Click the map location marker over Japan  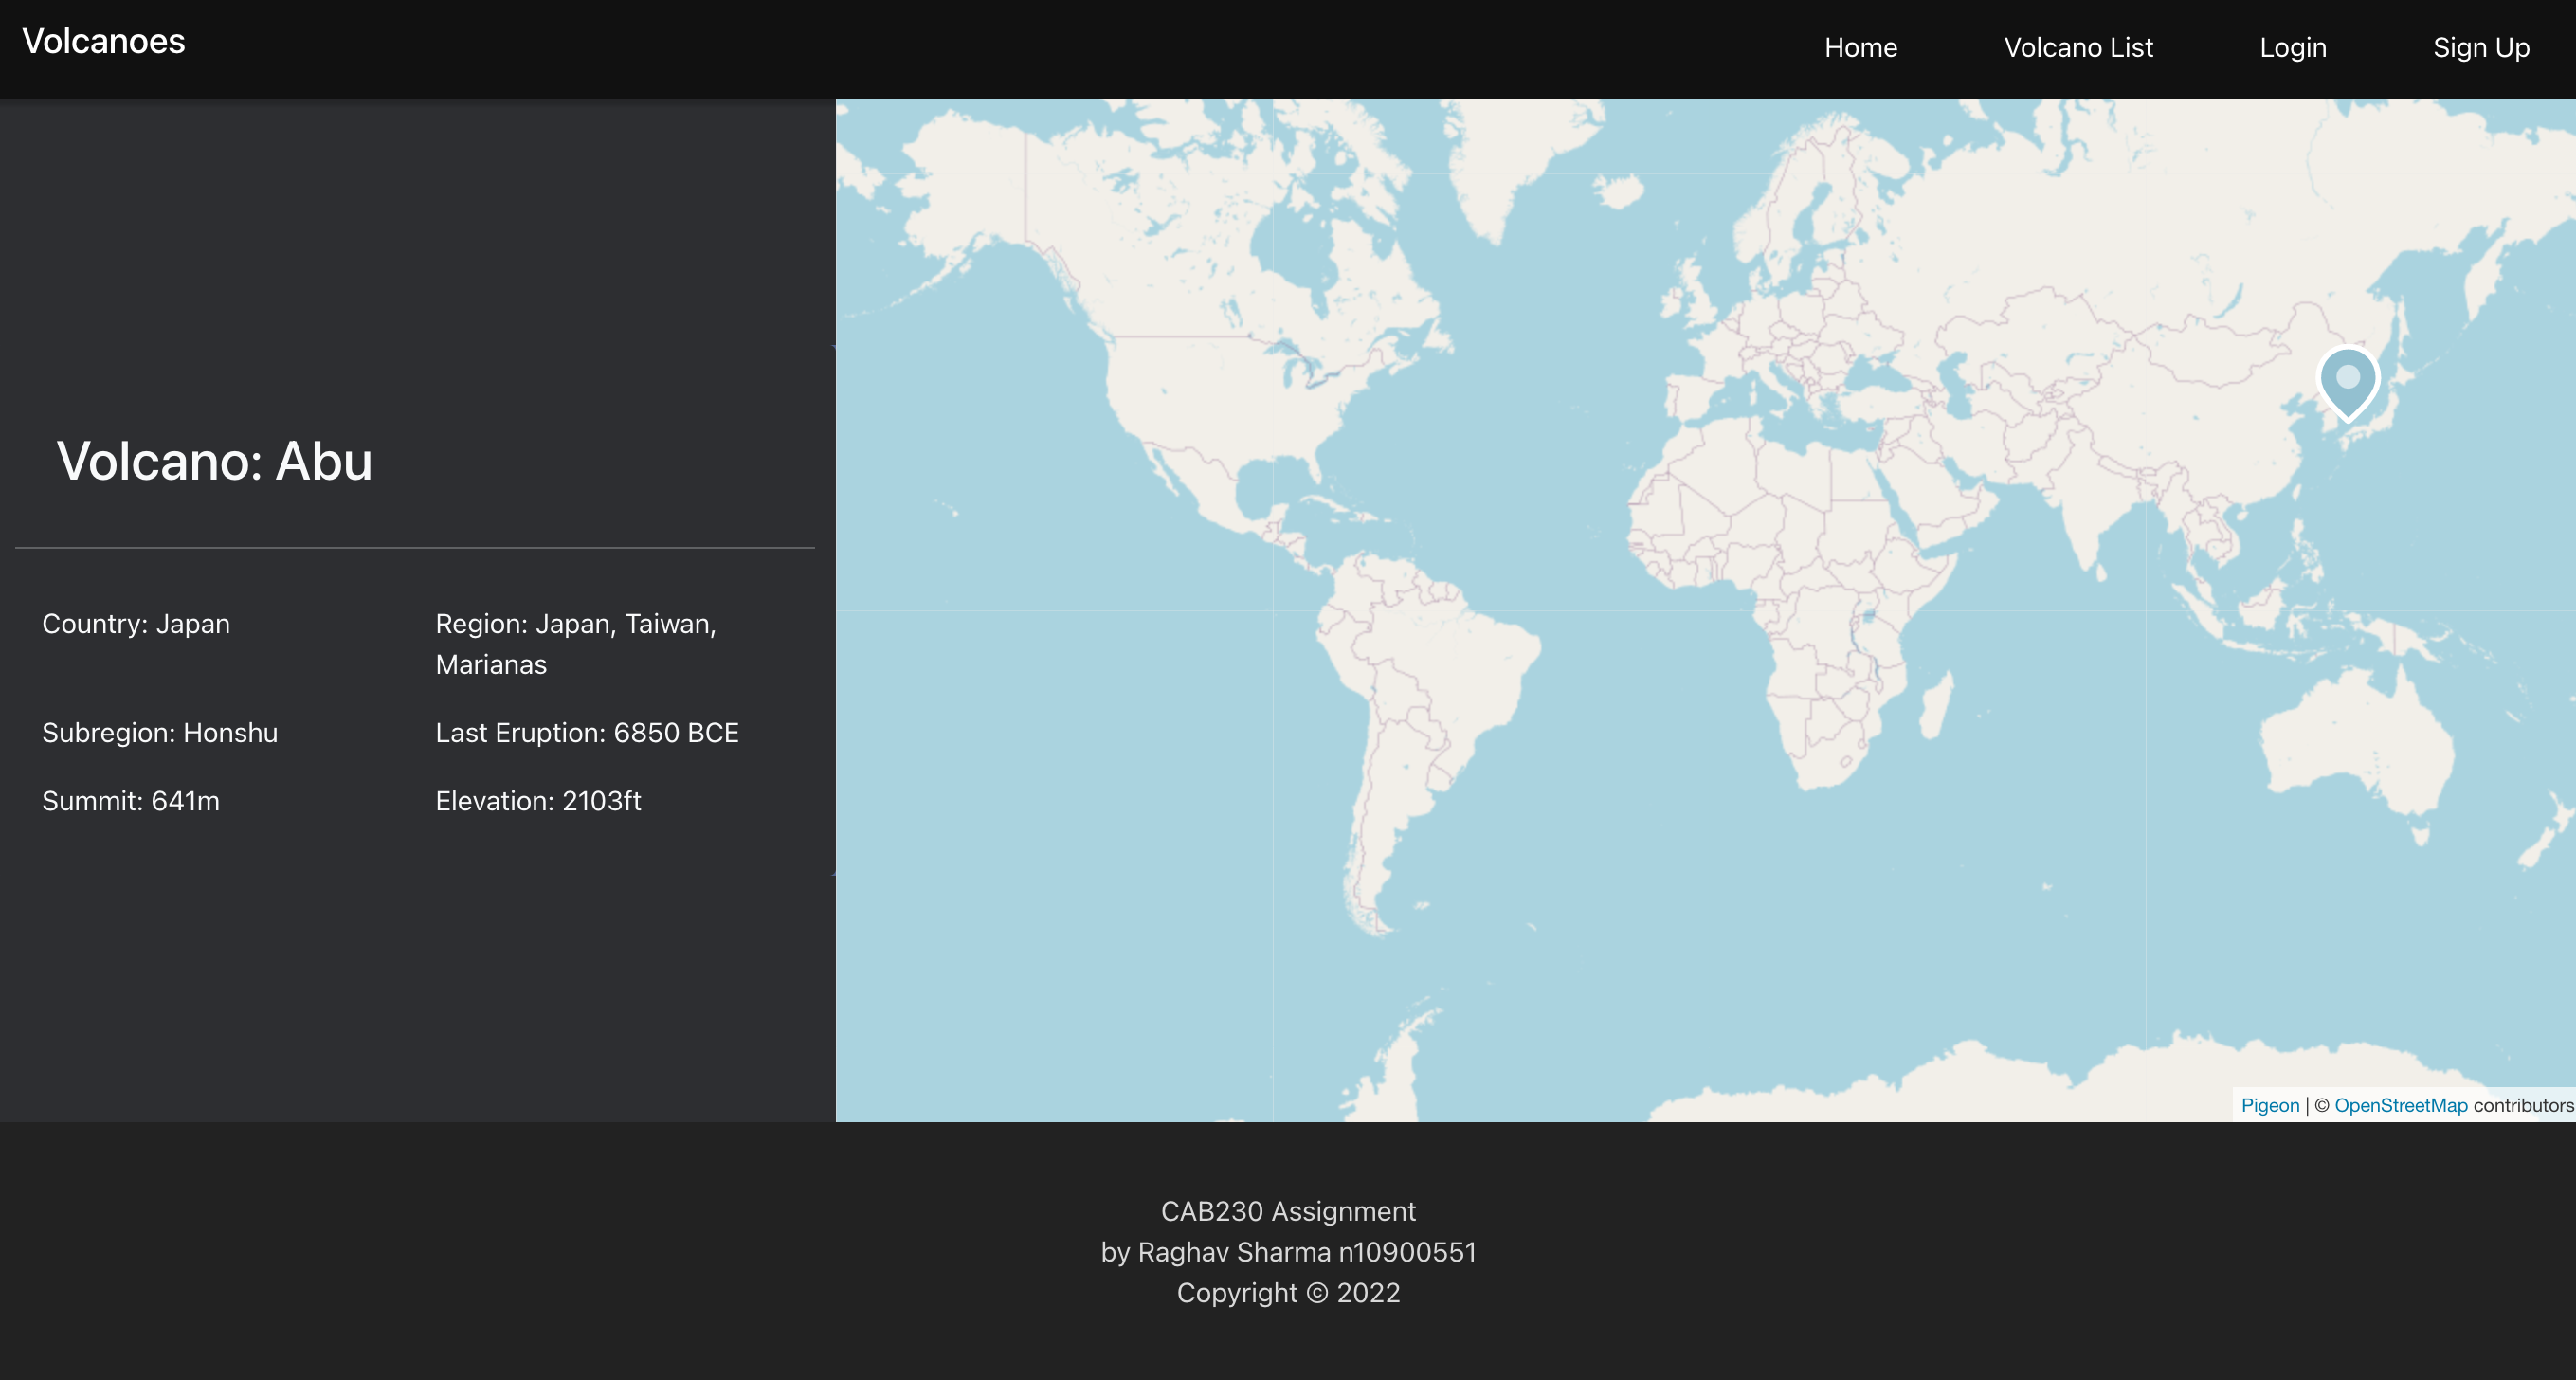[x=2348, y=383]
